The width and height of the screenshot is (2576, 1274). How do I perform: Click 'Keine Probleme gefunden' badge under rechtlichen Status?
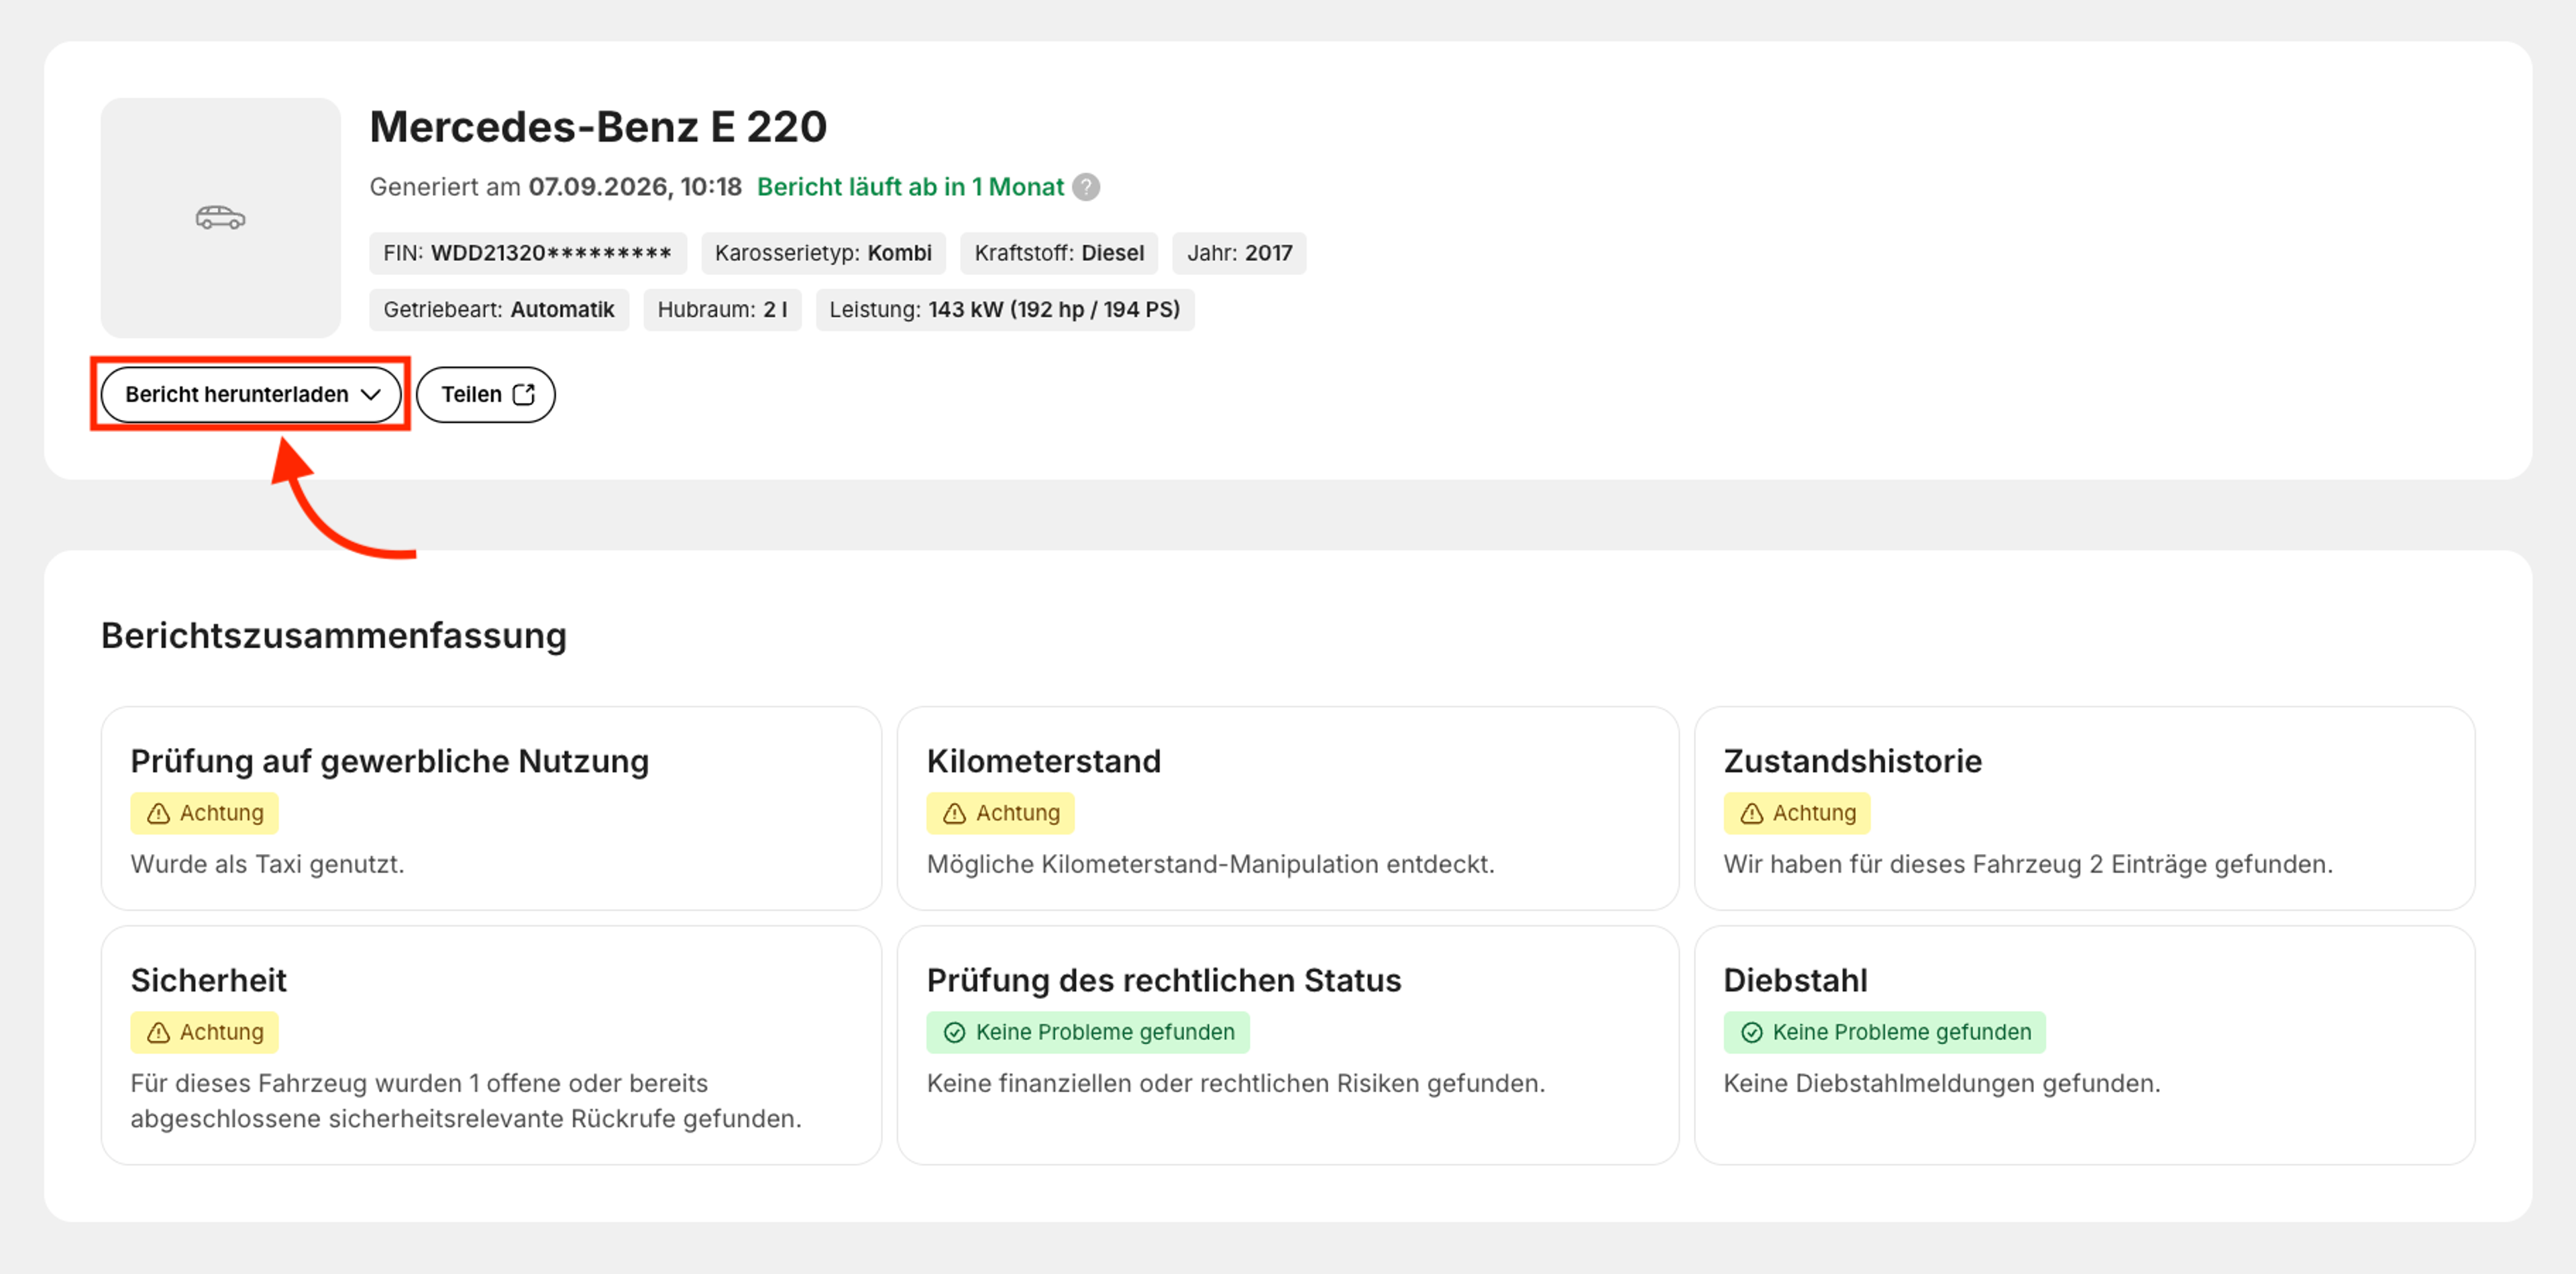click(x=1088, y=1032)
